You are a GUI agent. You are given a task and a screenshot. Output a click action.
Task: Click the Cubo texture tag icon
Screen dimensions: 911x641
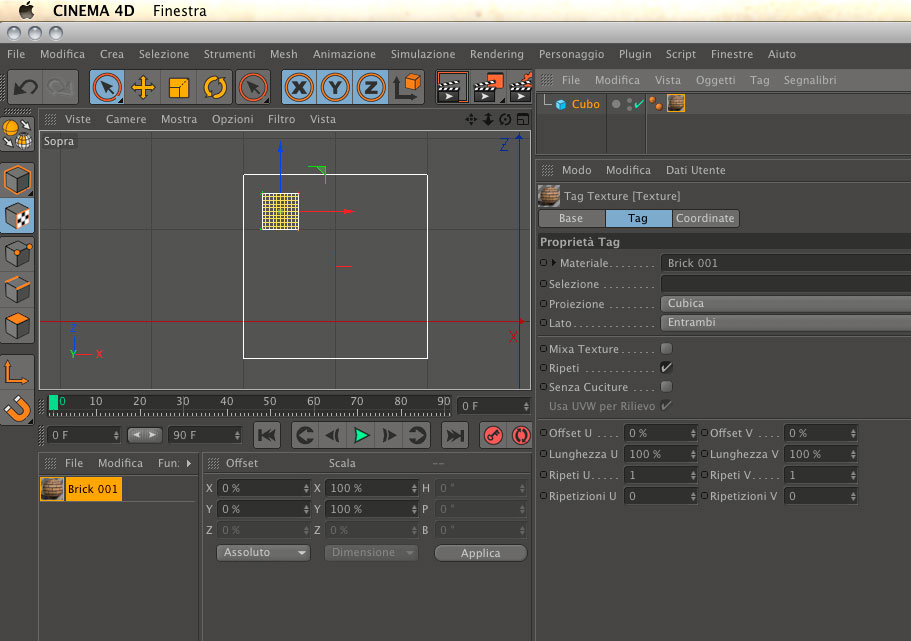pos(676,103)
